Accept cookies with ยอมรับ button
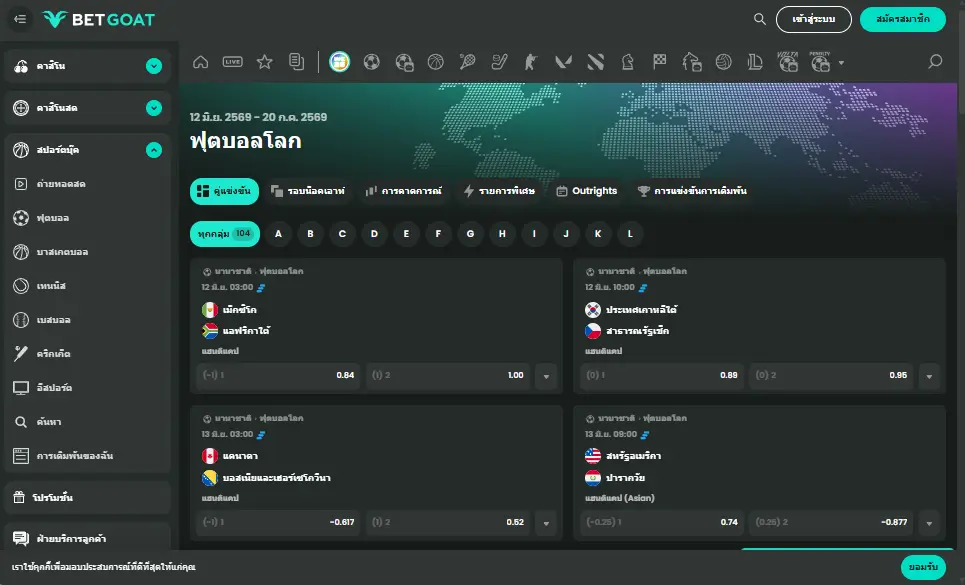Image resolution: width=965 pixels, height=585 pixels. (923, 567)
